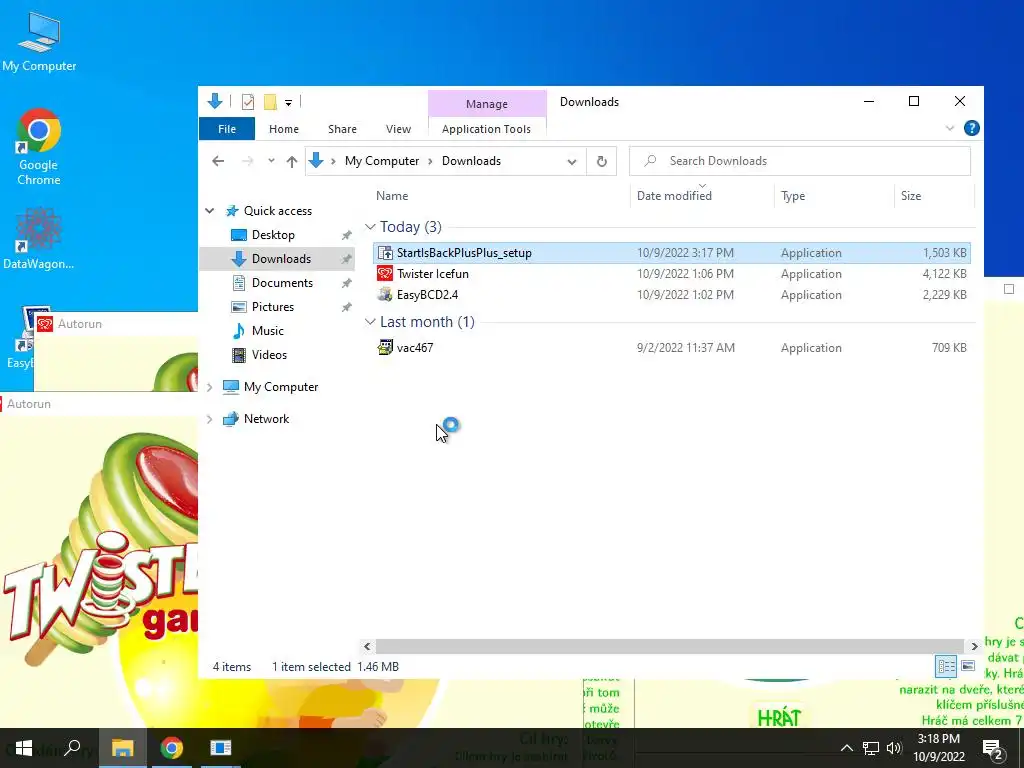Click the Manage contextual tab

(x=487, y=104)
